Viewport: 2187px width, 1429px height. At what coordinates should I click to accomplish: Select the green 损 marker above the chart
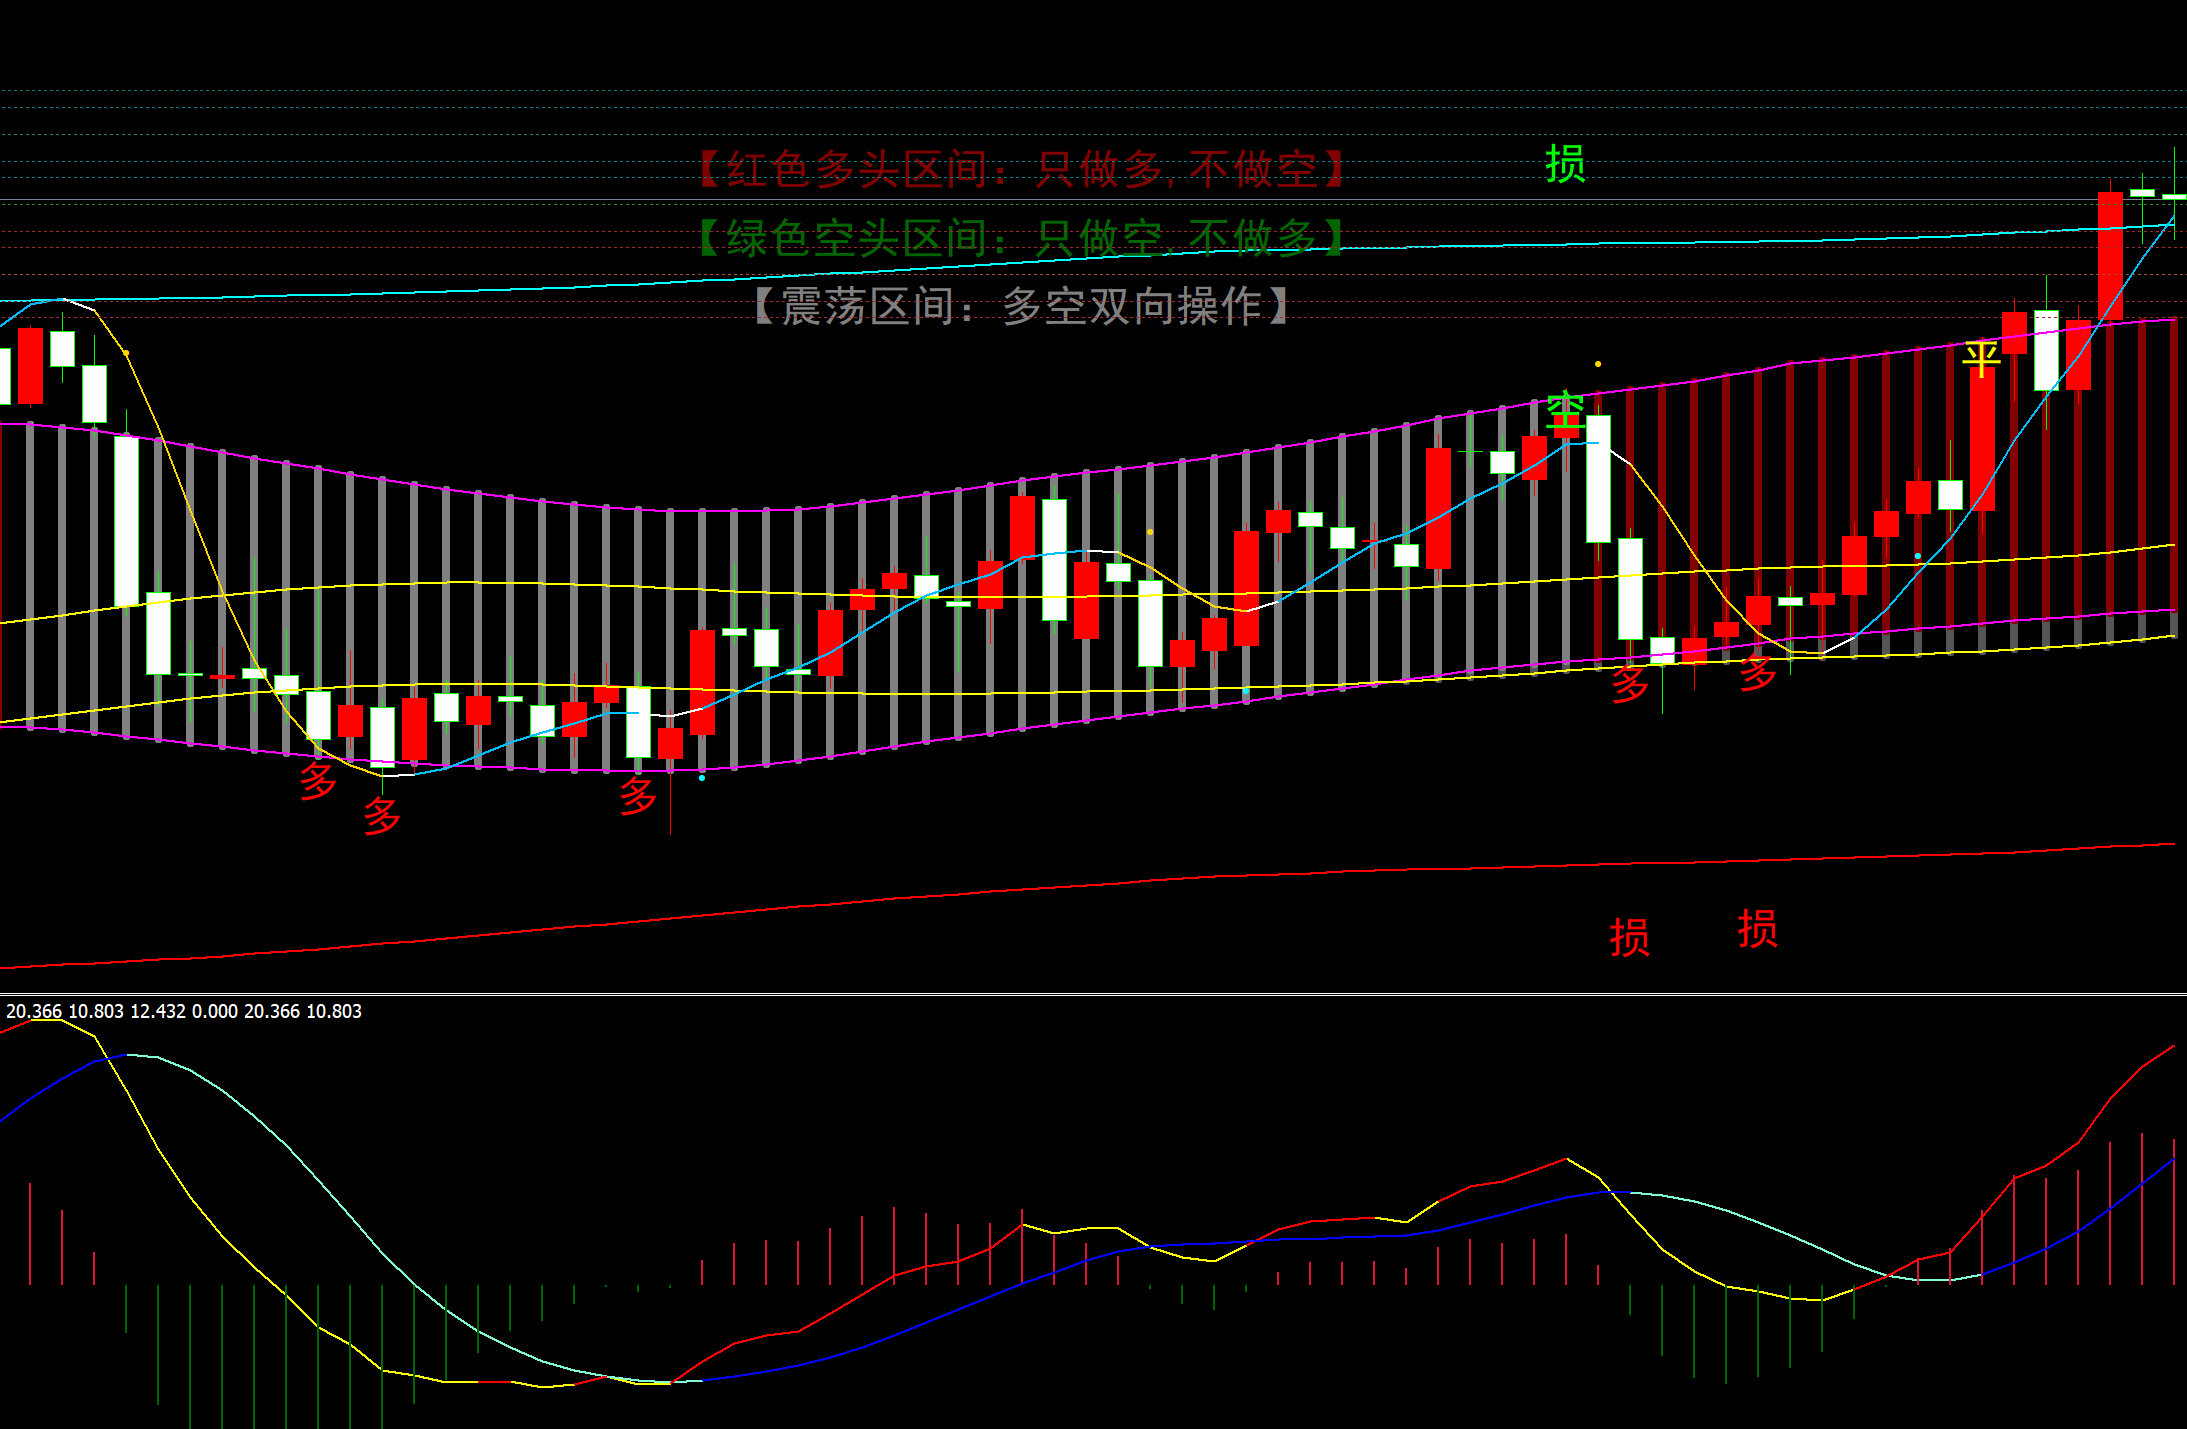[1566, 163]
